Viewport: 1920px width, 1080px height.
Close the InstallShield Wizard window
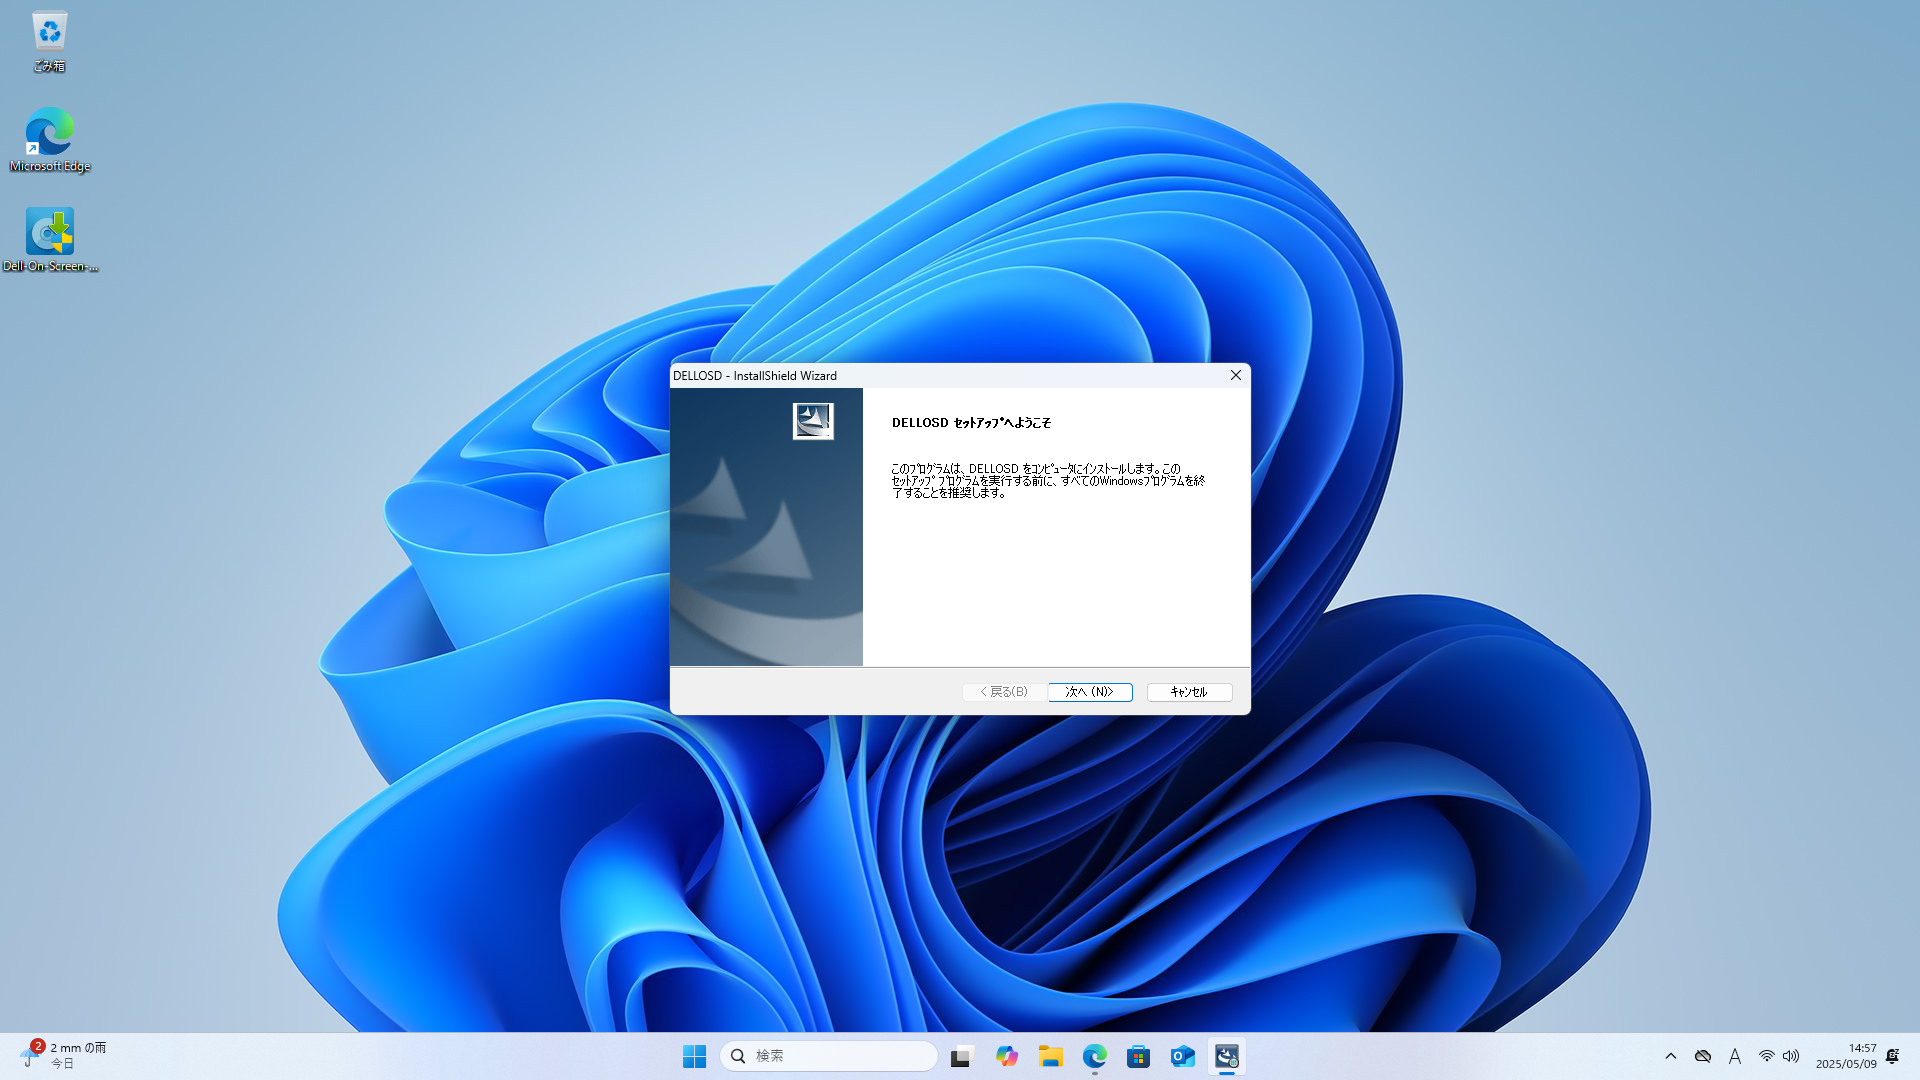1236,375
